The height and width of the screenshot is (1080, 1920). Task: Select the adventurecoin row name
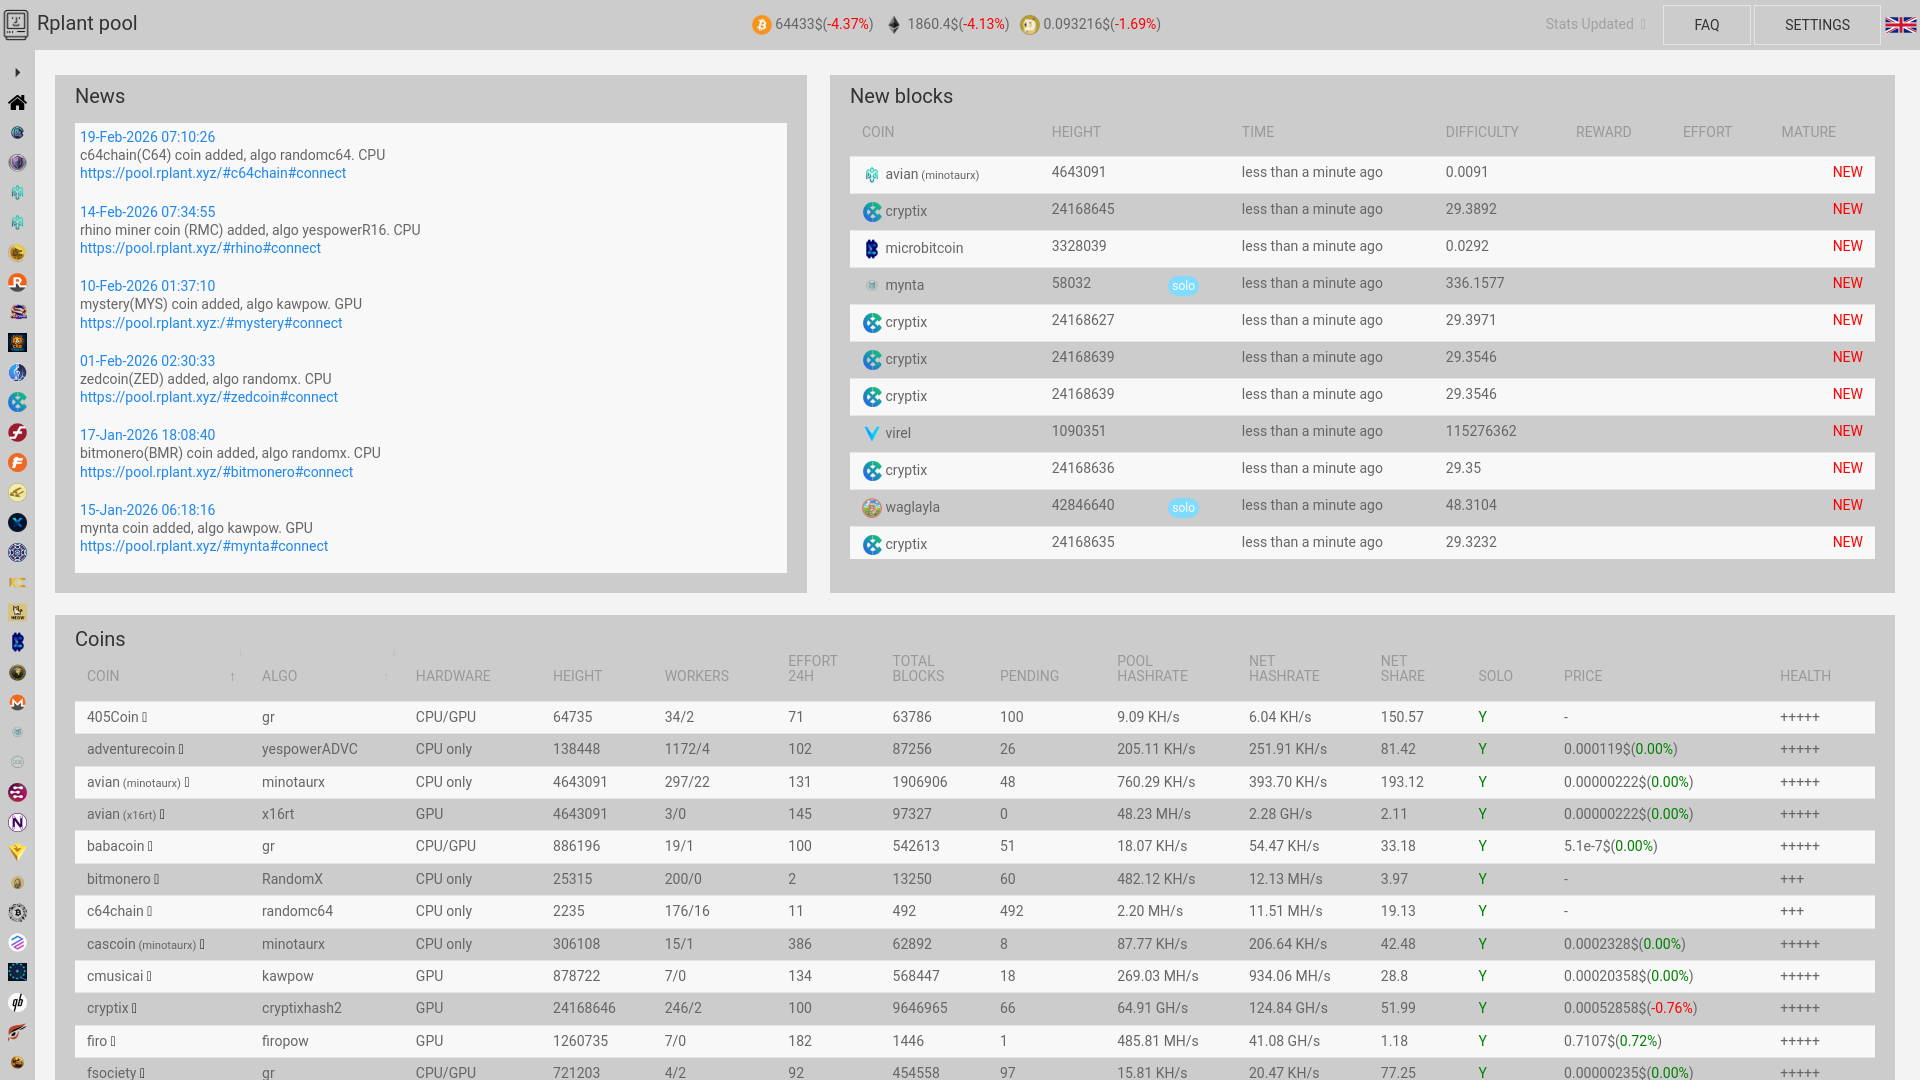(x=131, y=749)
